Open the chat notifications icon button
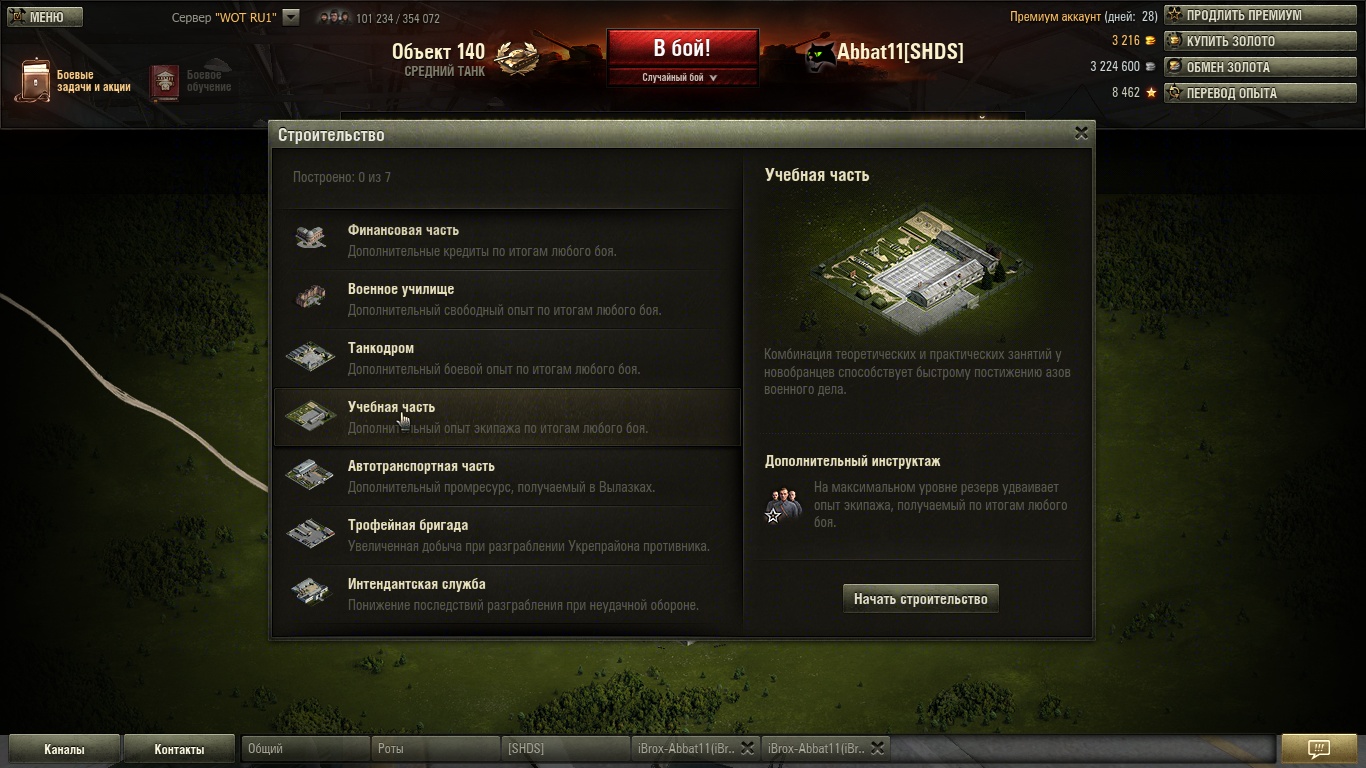The image size is (1366, 768). click(x=1319, y=748)
